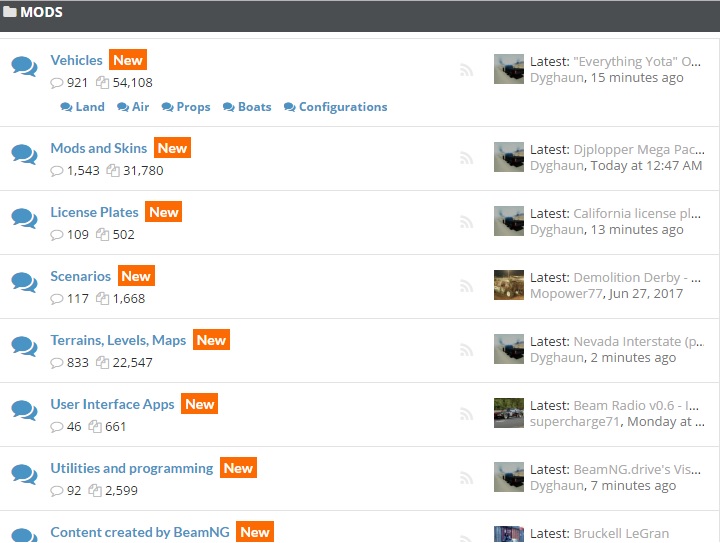Open latest thread California license pl...
Image resolution: width=720 pixels, height=543 pixels.
[637, 213]
